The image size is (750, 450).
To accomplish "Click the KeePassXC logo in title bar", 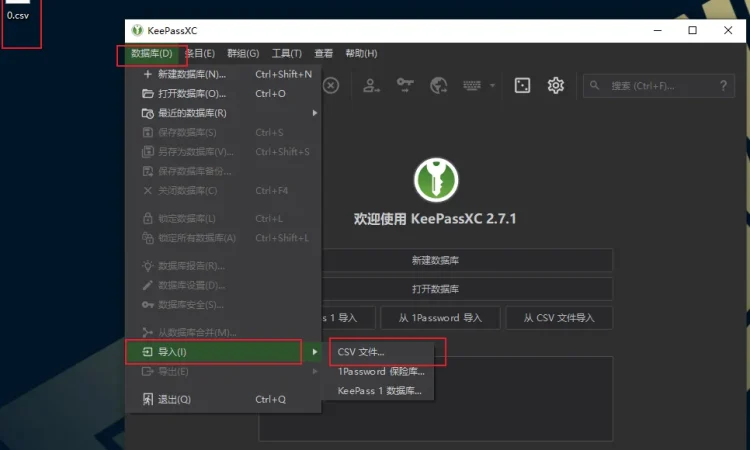I will (x=137, y=31).
